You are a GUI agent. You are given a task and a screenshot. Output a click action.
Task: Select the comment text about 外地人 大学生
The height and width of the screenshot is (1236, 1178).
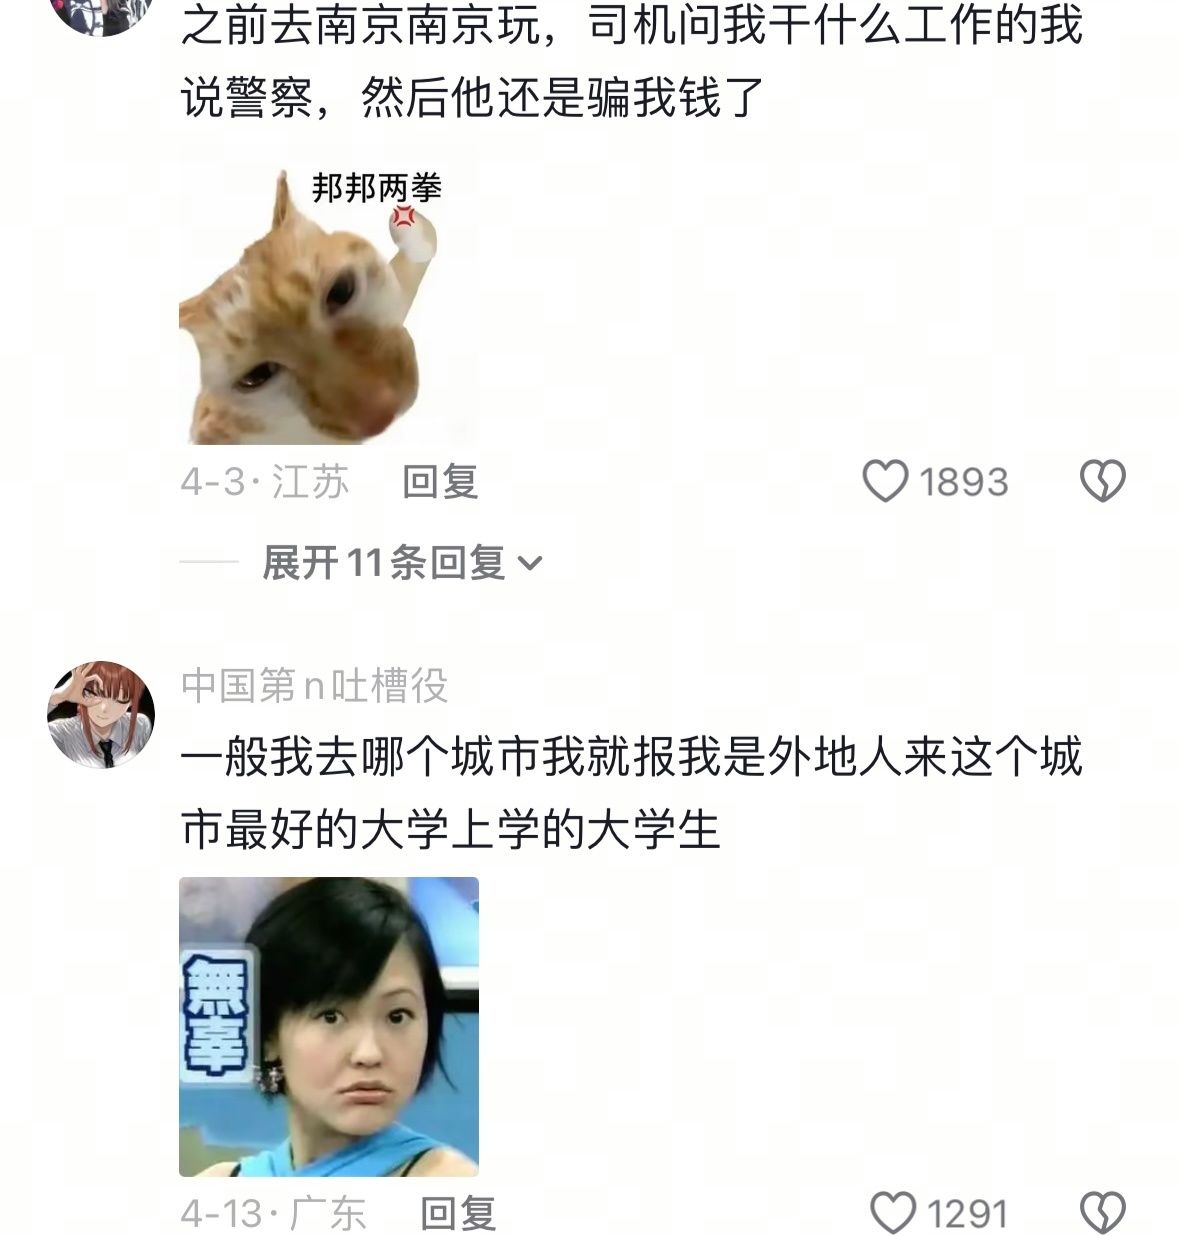tap(632, 792)
